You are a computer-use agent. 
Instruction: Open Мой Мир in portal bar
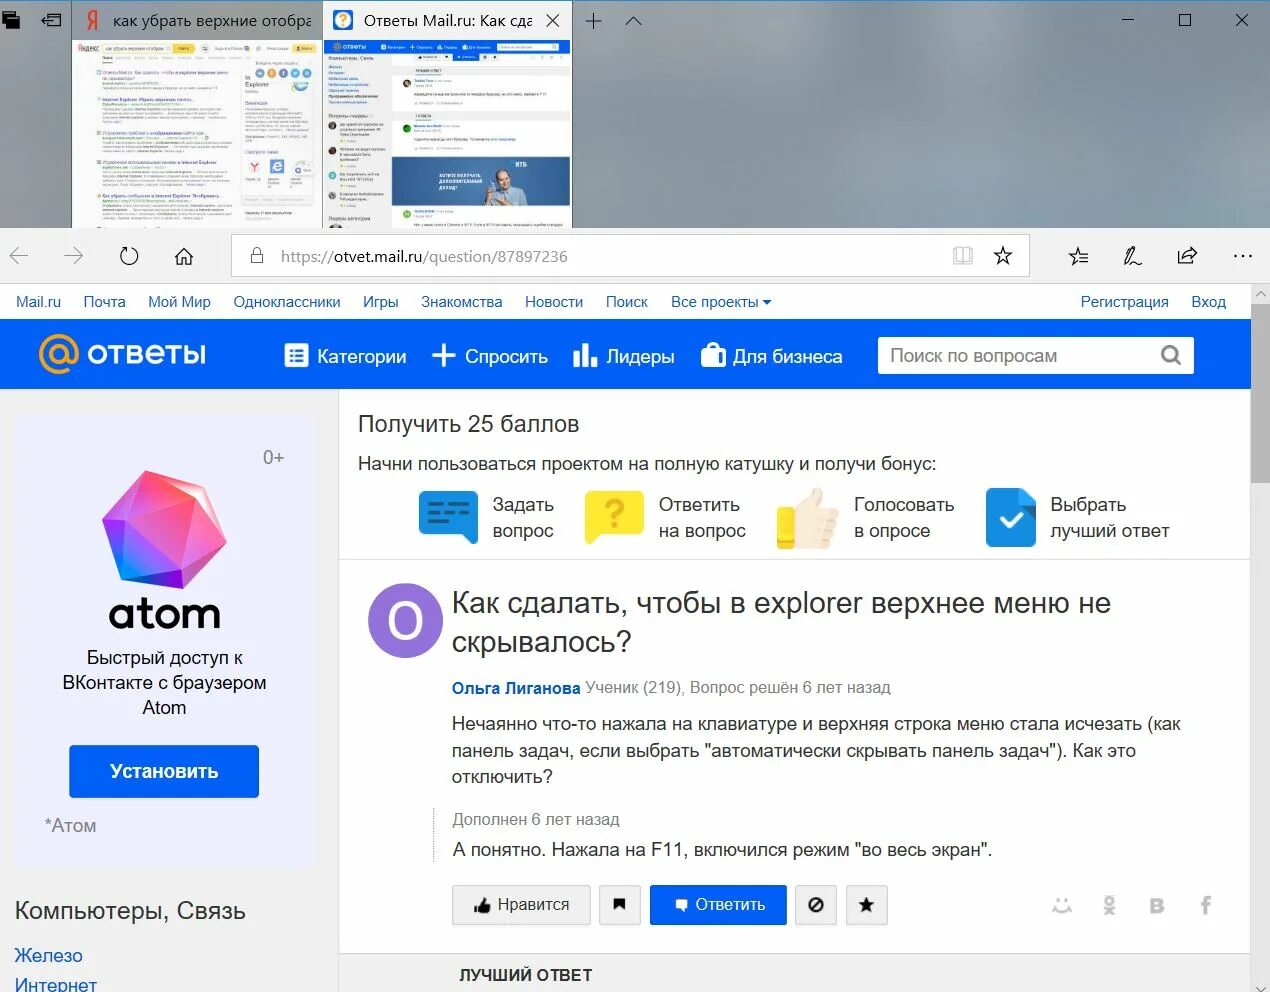(179, 302)
